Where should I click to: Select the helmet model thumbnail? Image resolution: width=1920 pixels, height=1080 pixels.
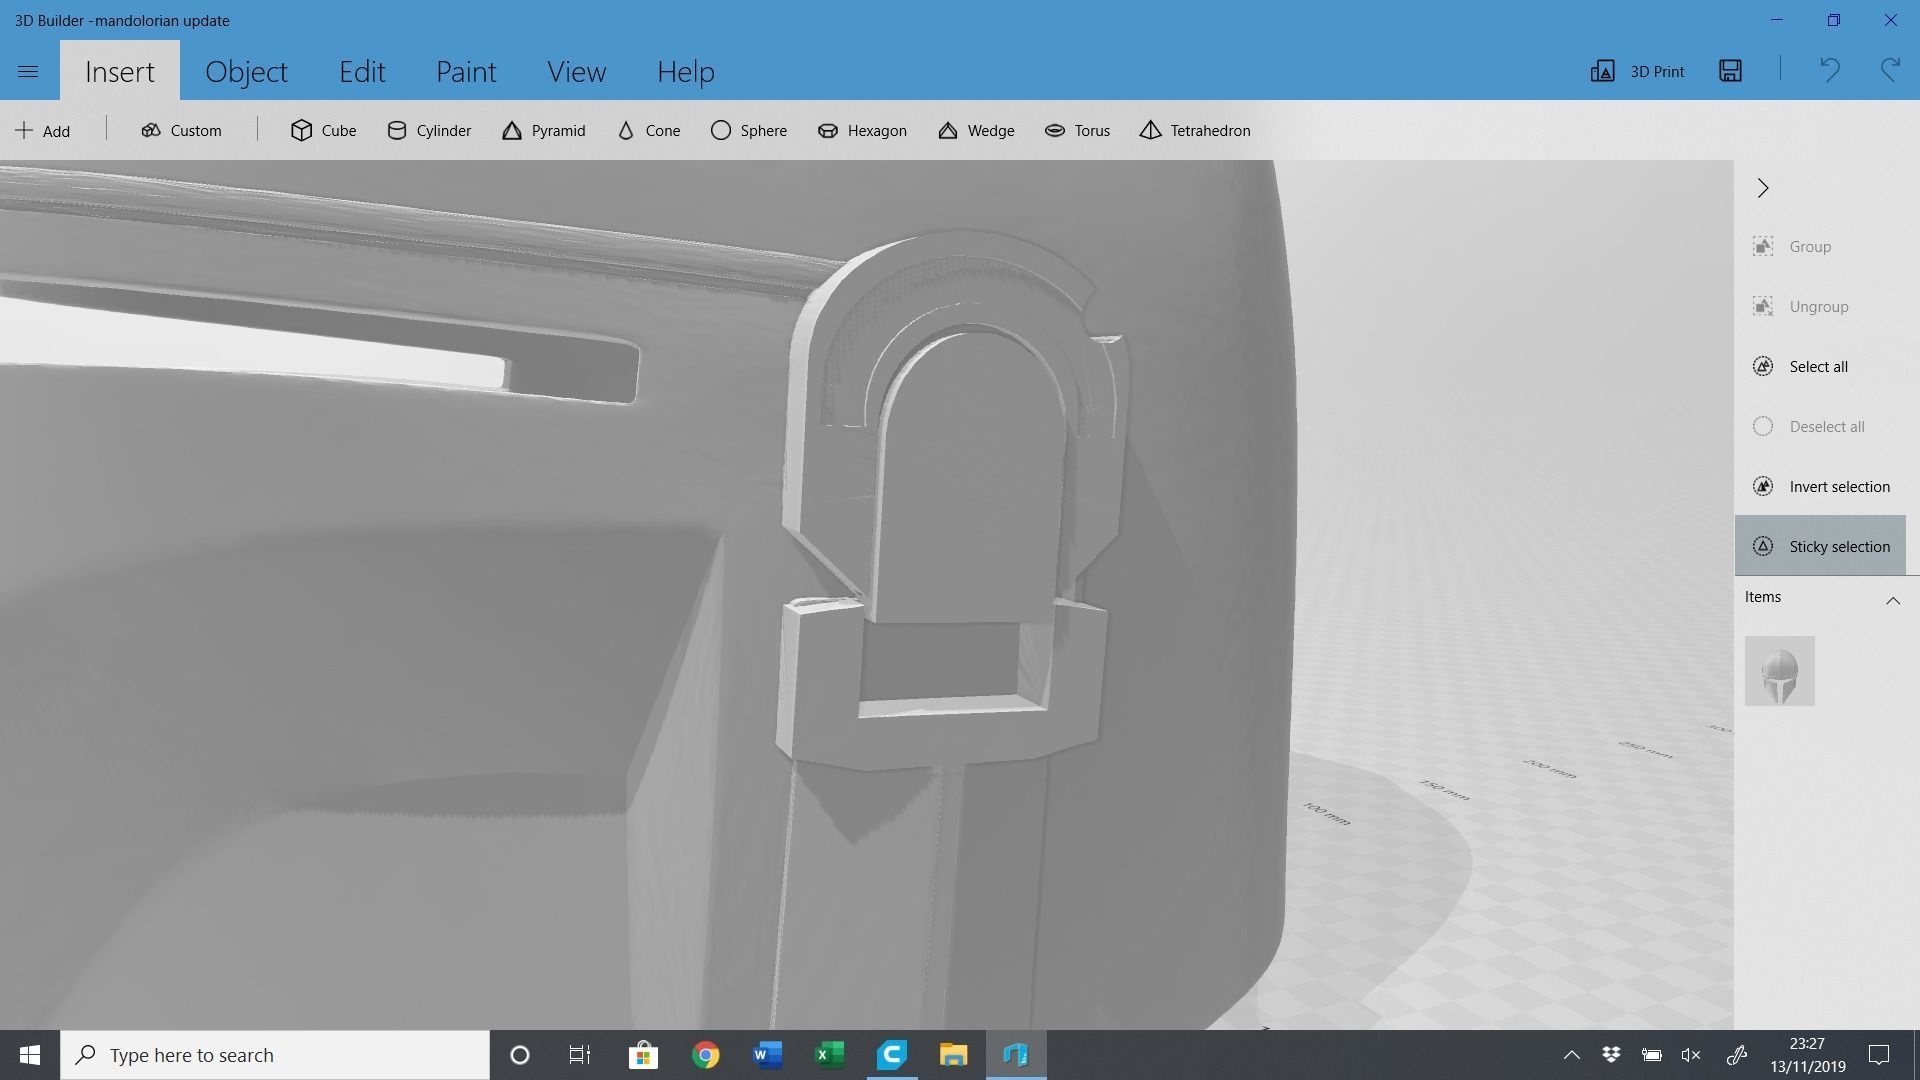click(x=1780, y=671)
